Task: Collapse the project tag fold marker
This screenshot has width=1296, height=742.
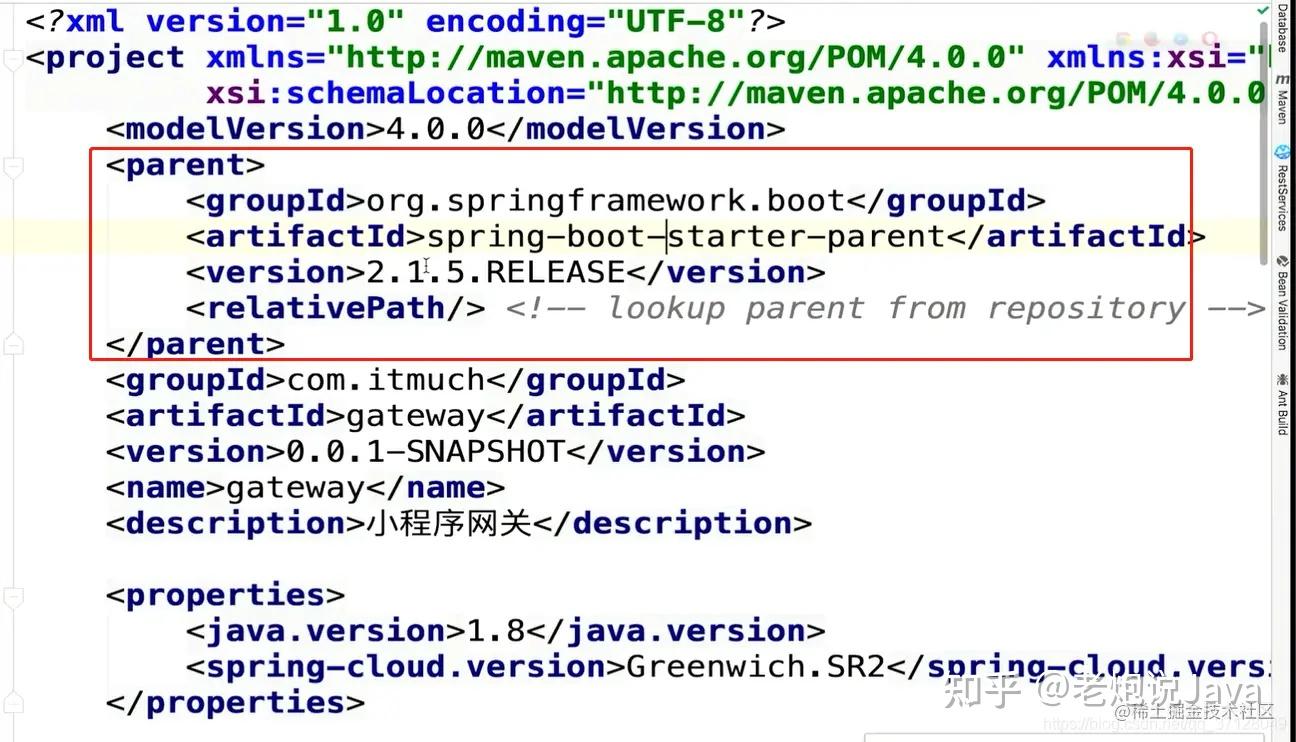Action: point(12,58)
